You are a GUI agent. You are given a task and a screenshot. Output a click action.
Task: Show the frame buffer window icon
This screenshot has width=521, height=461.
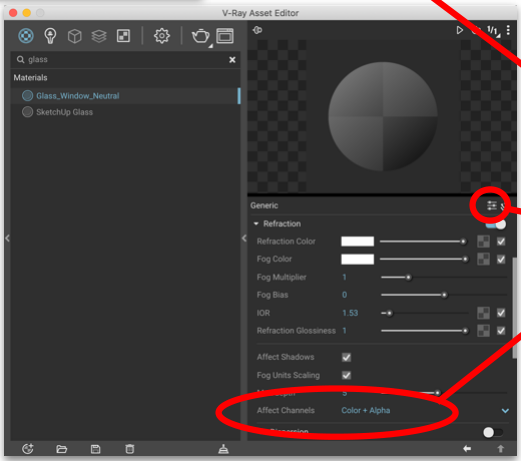[225, 36]
